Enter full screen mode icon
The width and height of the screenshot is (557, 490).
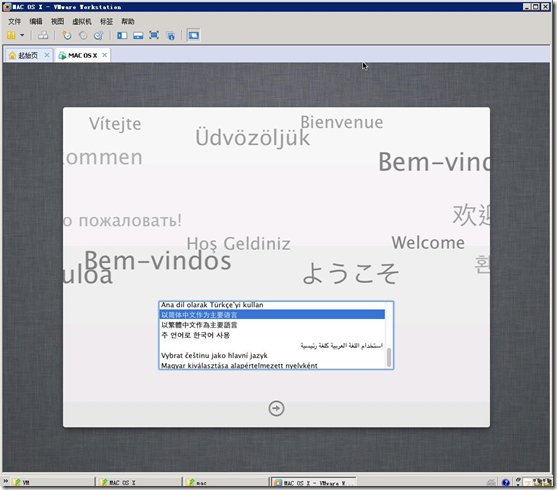[x=154, y=35]
